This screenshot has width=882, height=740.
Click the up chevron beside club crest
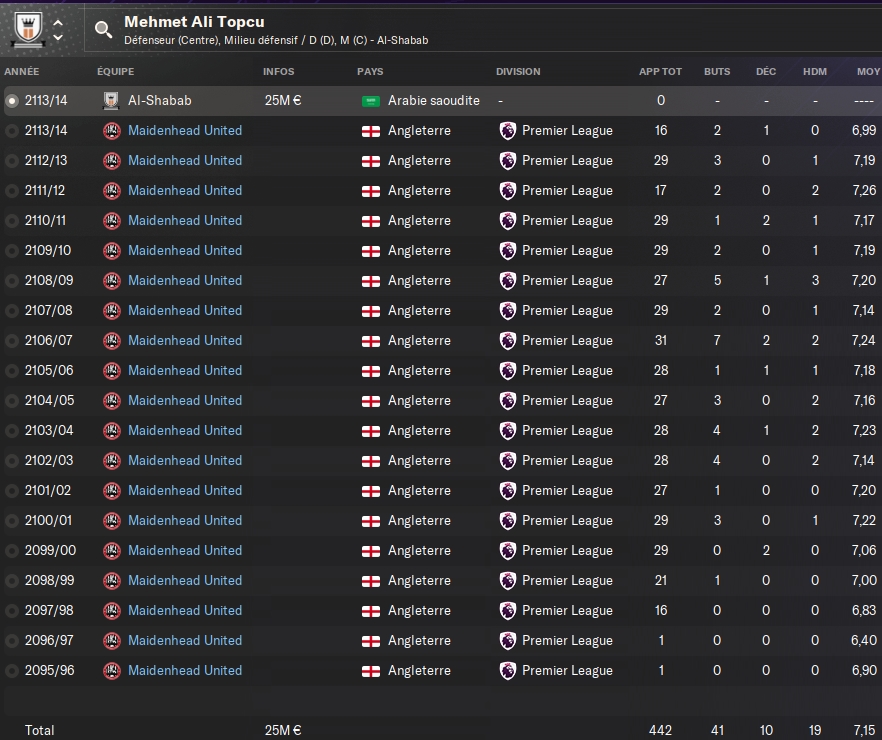click(58, 22)
